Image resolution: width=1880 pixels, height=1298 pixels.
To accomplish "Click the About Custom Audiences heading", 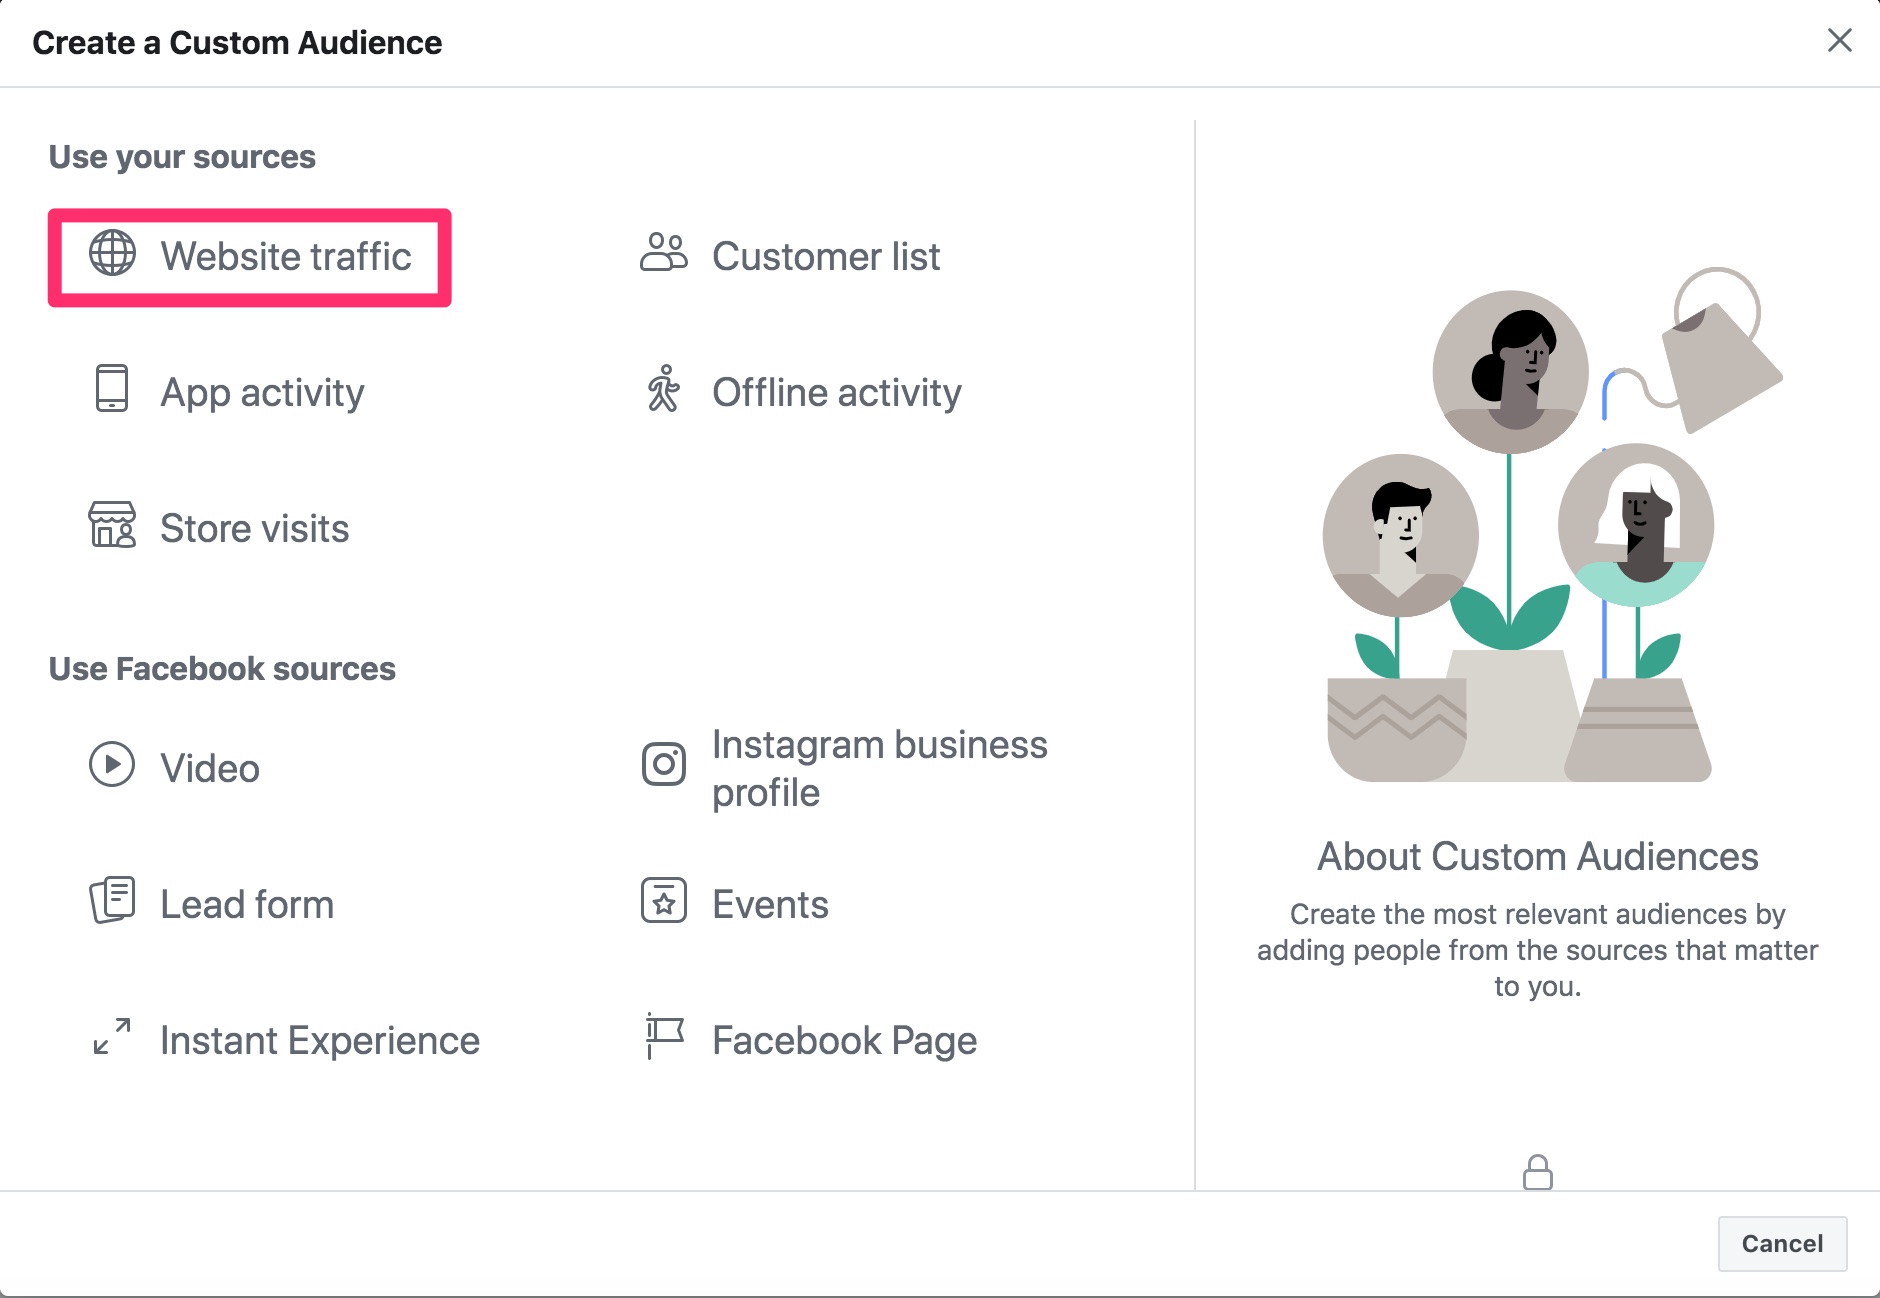I will (1537, 856).
